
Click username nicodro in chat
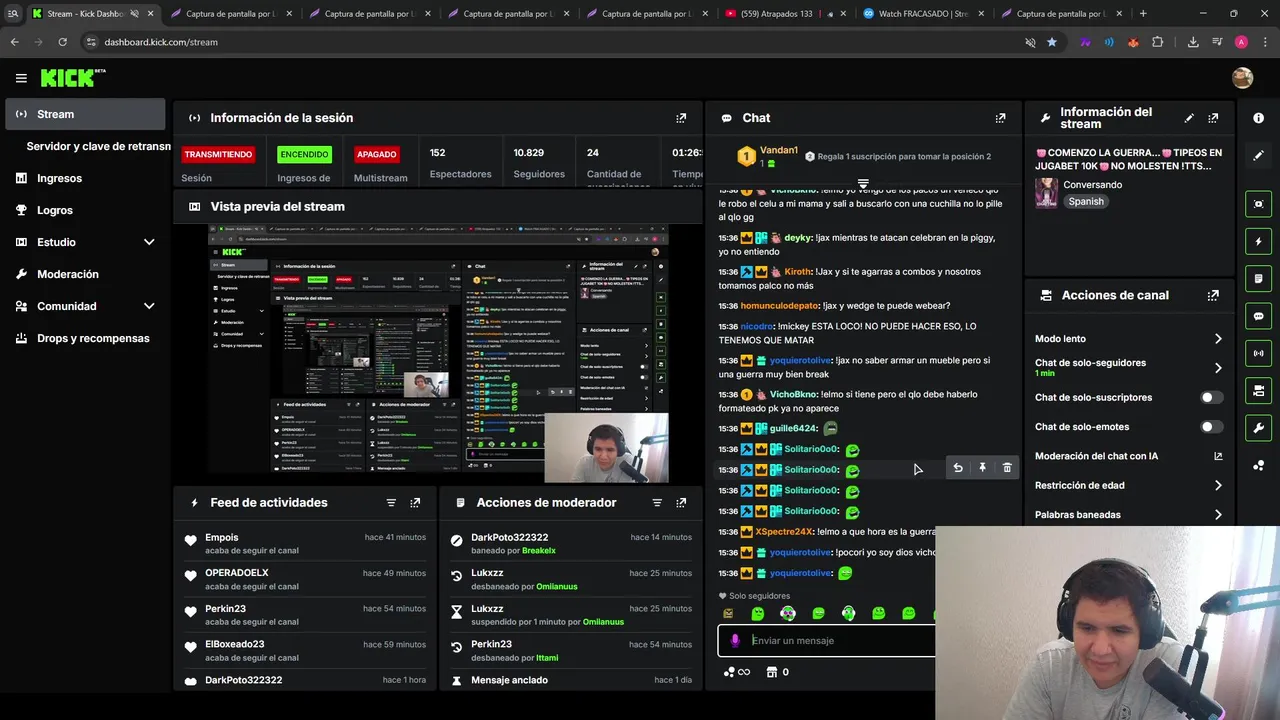[757, 326]
